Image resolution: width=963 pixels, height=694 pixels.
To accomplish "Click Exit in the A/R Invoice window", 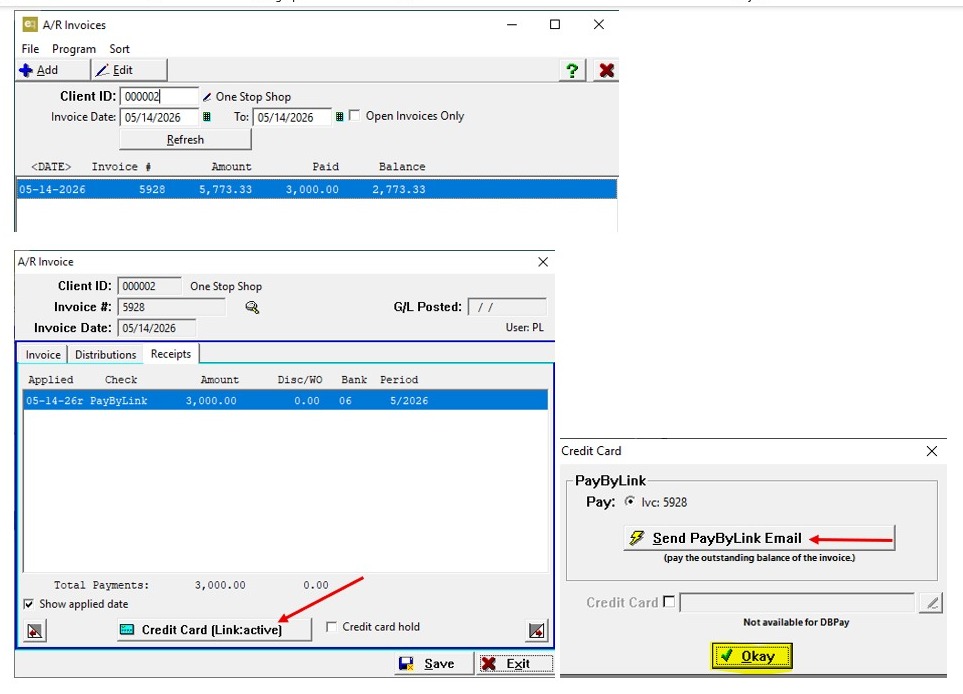I will (x=516, y=664).
